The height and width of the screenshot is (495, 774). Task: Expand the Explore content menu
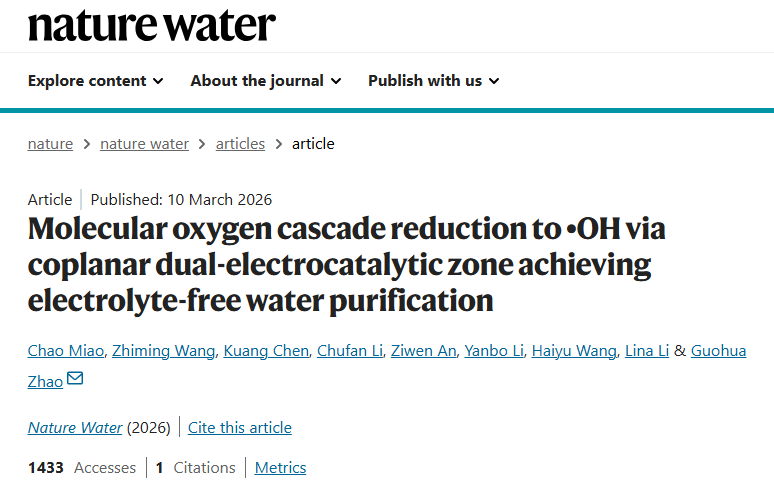point(96,81)
